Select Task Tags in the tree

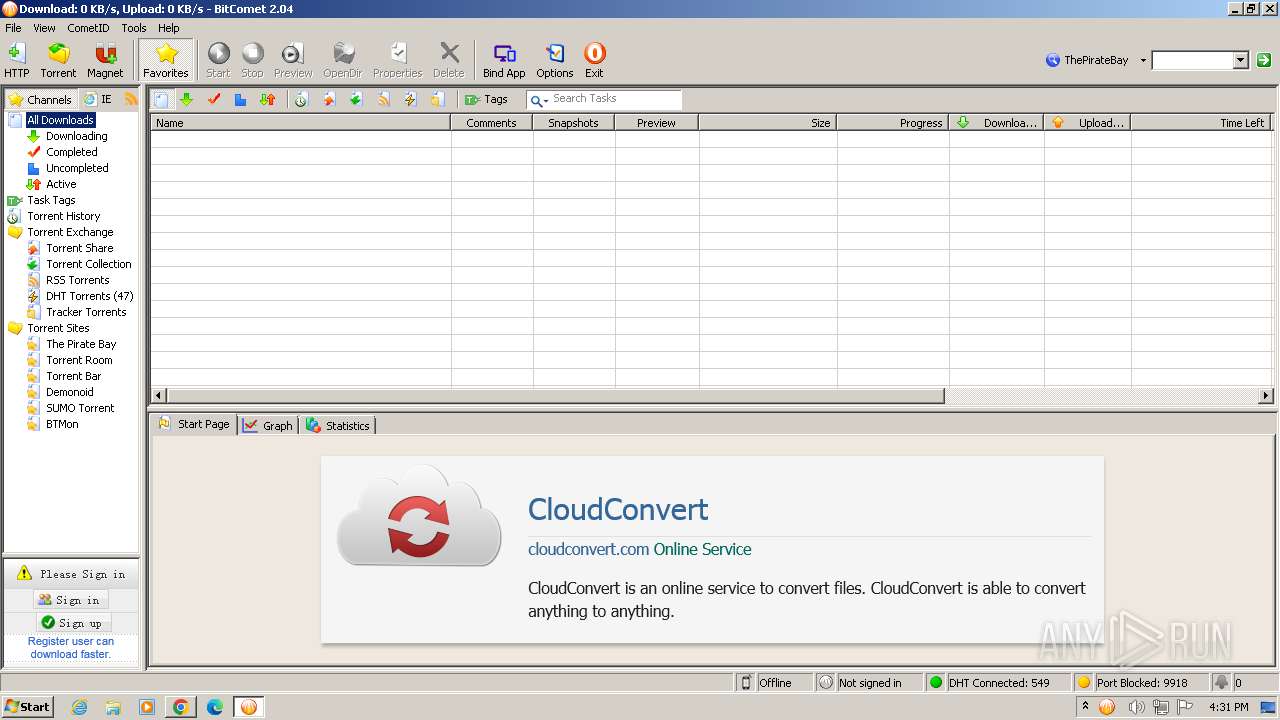point(51,200)
